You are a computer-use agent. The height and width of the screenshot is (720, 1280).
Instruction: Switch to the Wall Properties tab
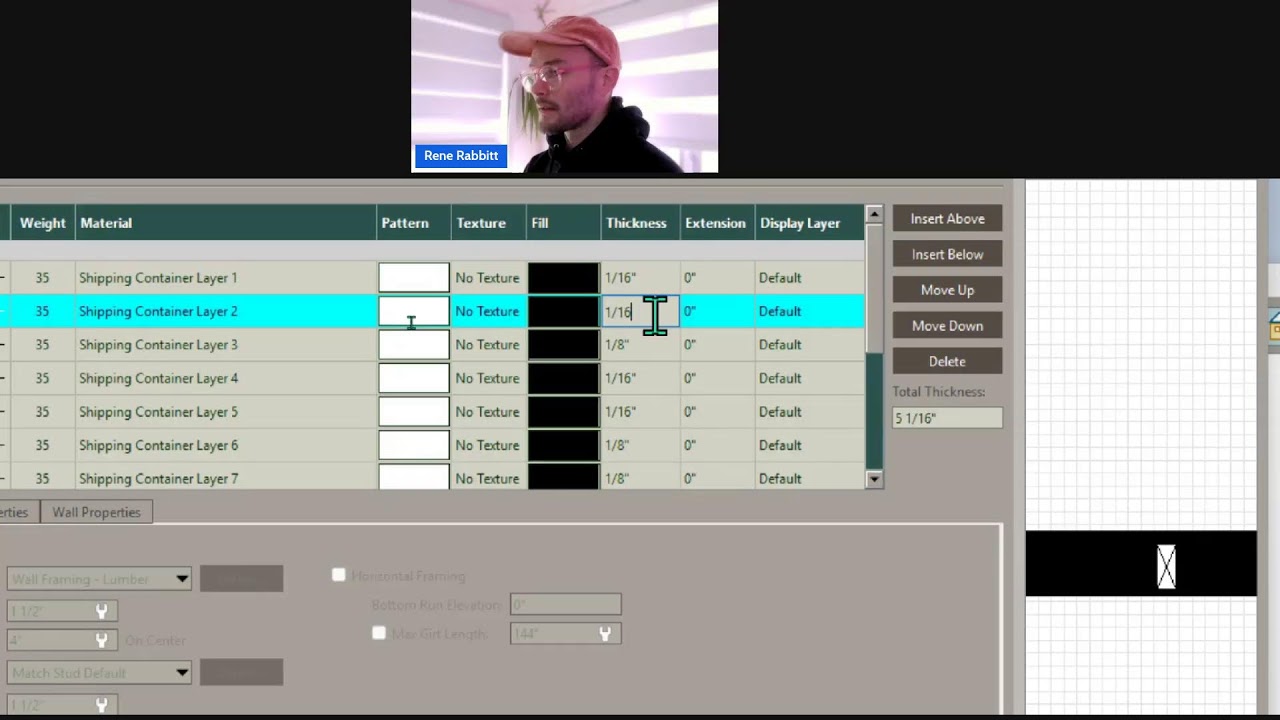[x=96, y=512]
